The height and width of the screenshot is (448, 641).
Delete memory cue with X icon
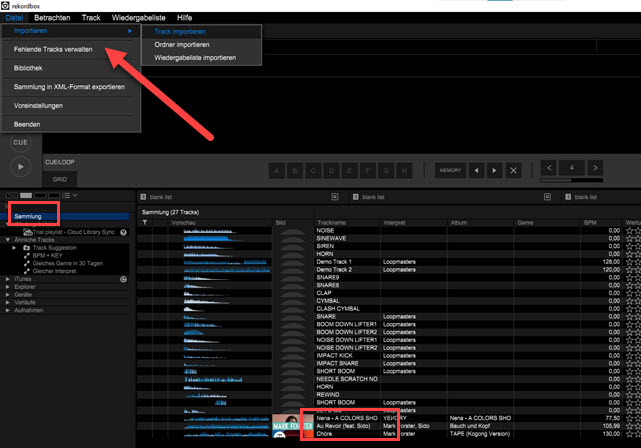[x=513, y=170]
